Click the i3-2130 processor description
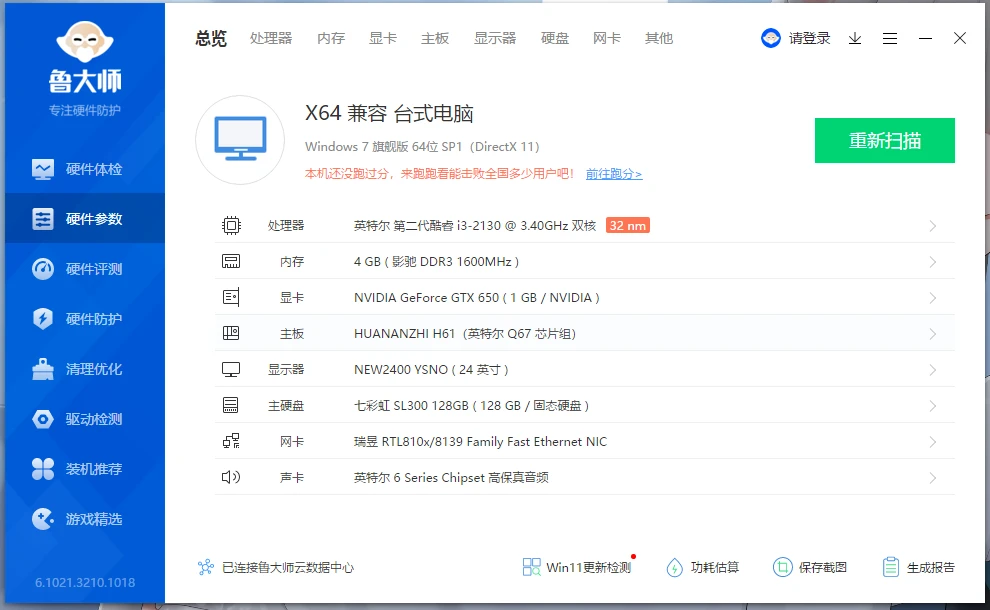Image resolution: width=990 pixels, height=610 pixels. click(x=475, y=225)
